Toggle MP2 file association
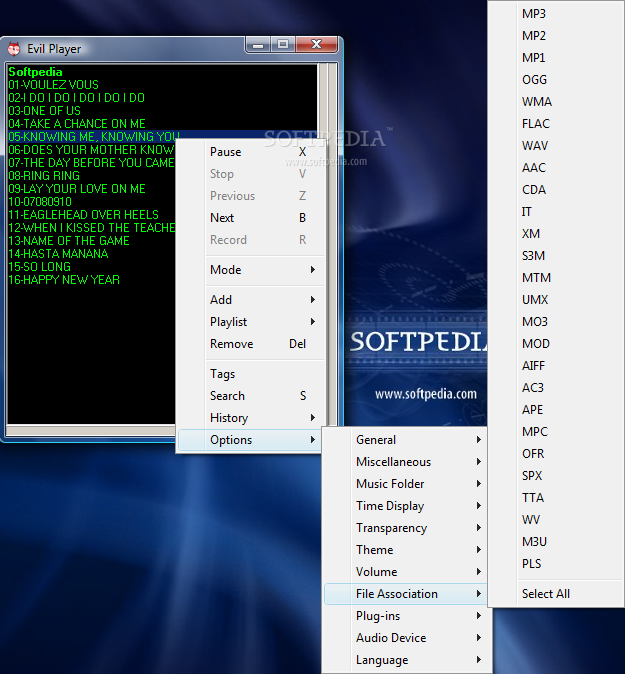625x674 pixels. point(556,36)
